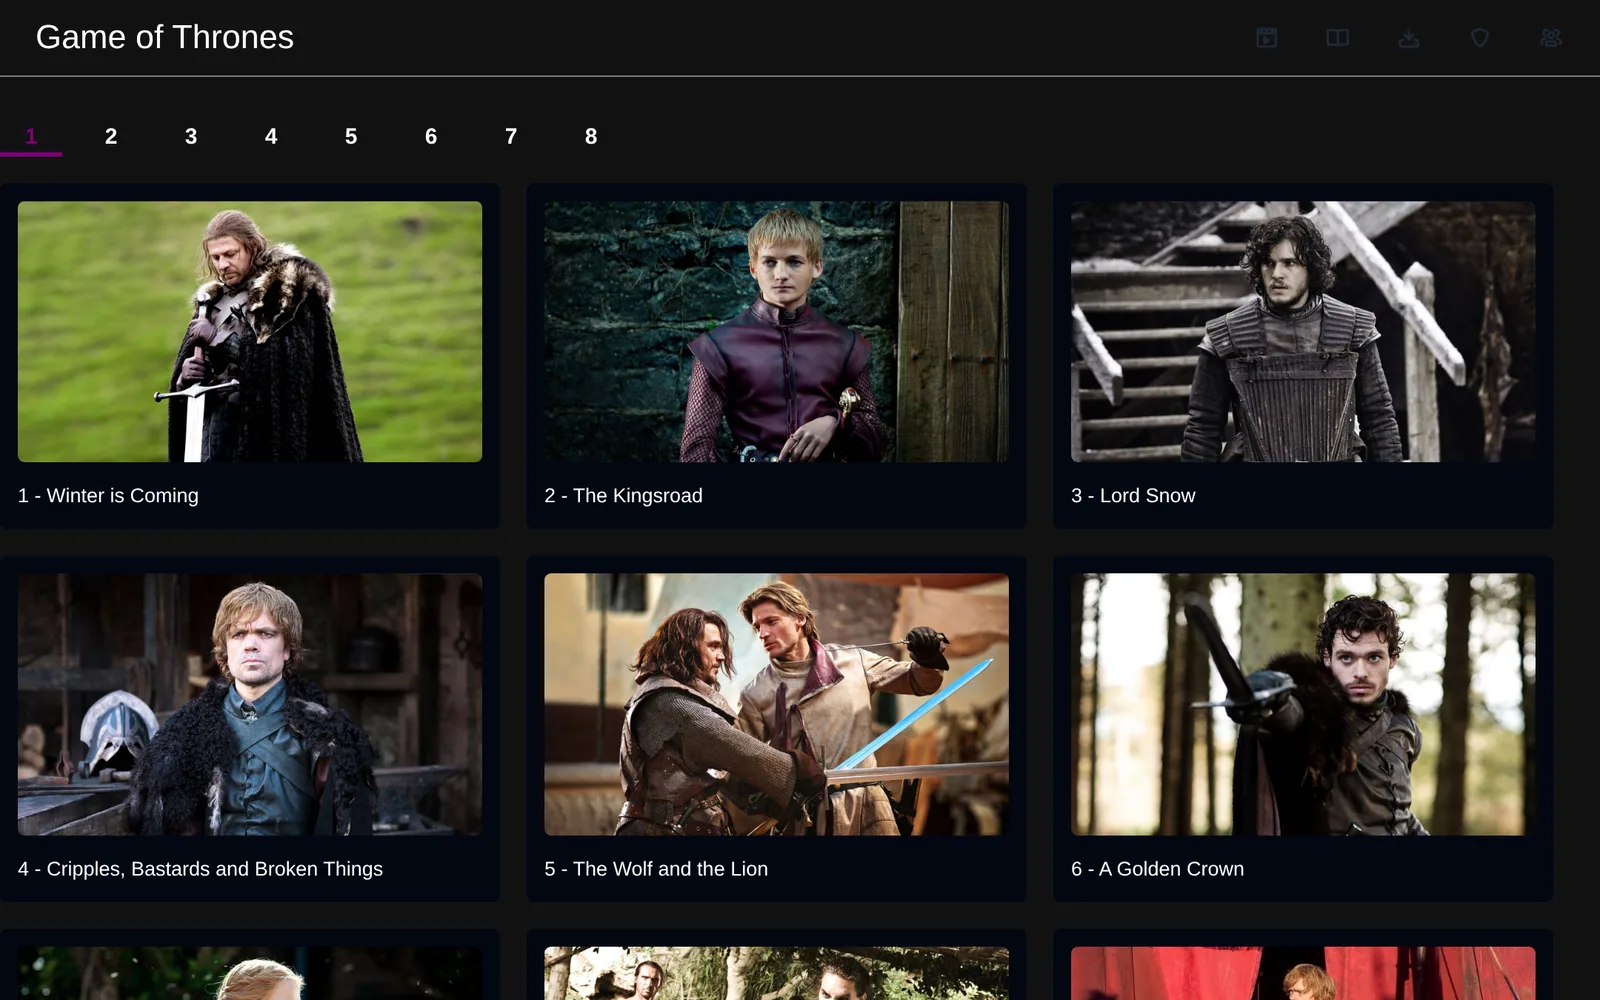The image size is (1600, 1000).
Task: Select season 6 tab
Action: [431, 136]
